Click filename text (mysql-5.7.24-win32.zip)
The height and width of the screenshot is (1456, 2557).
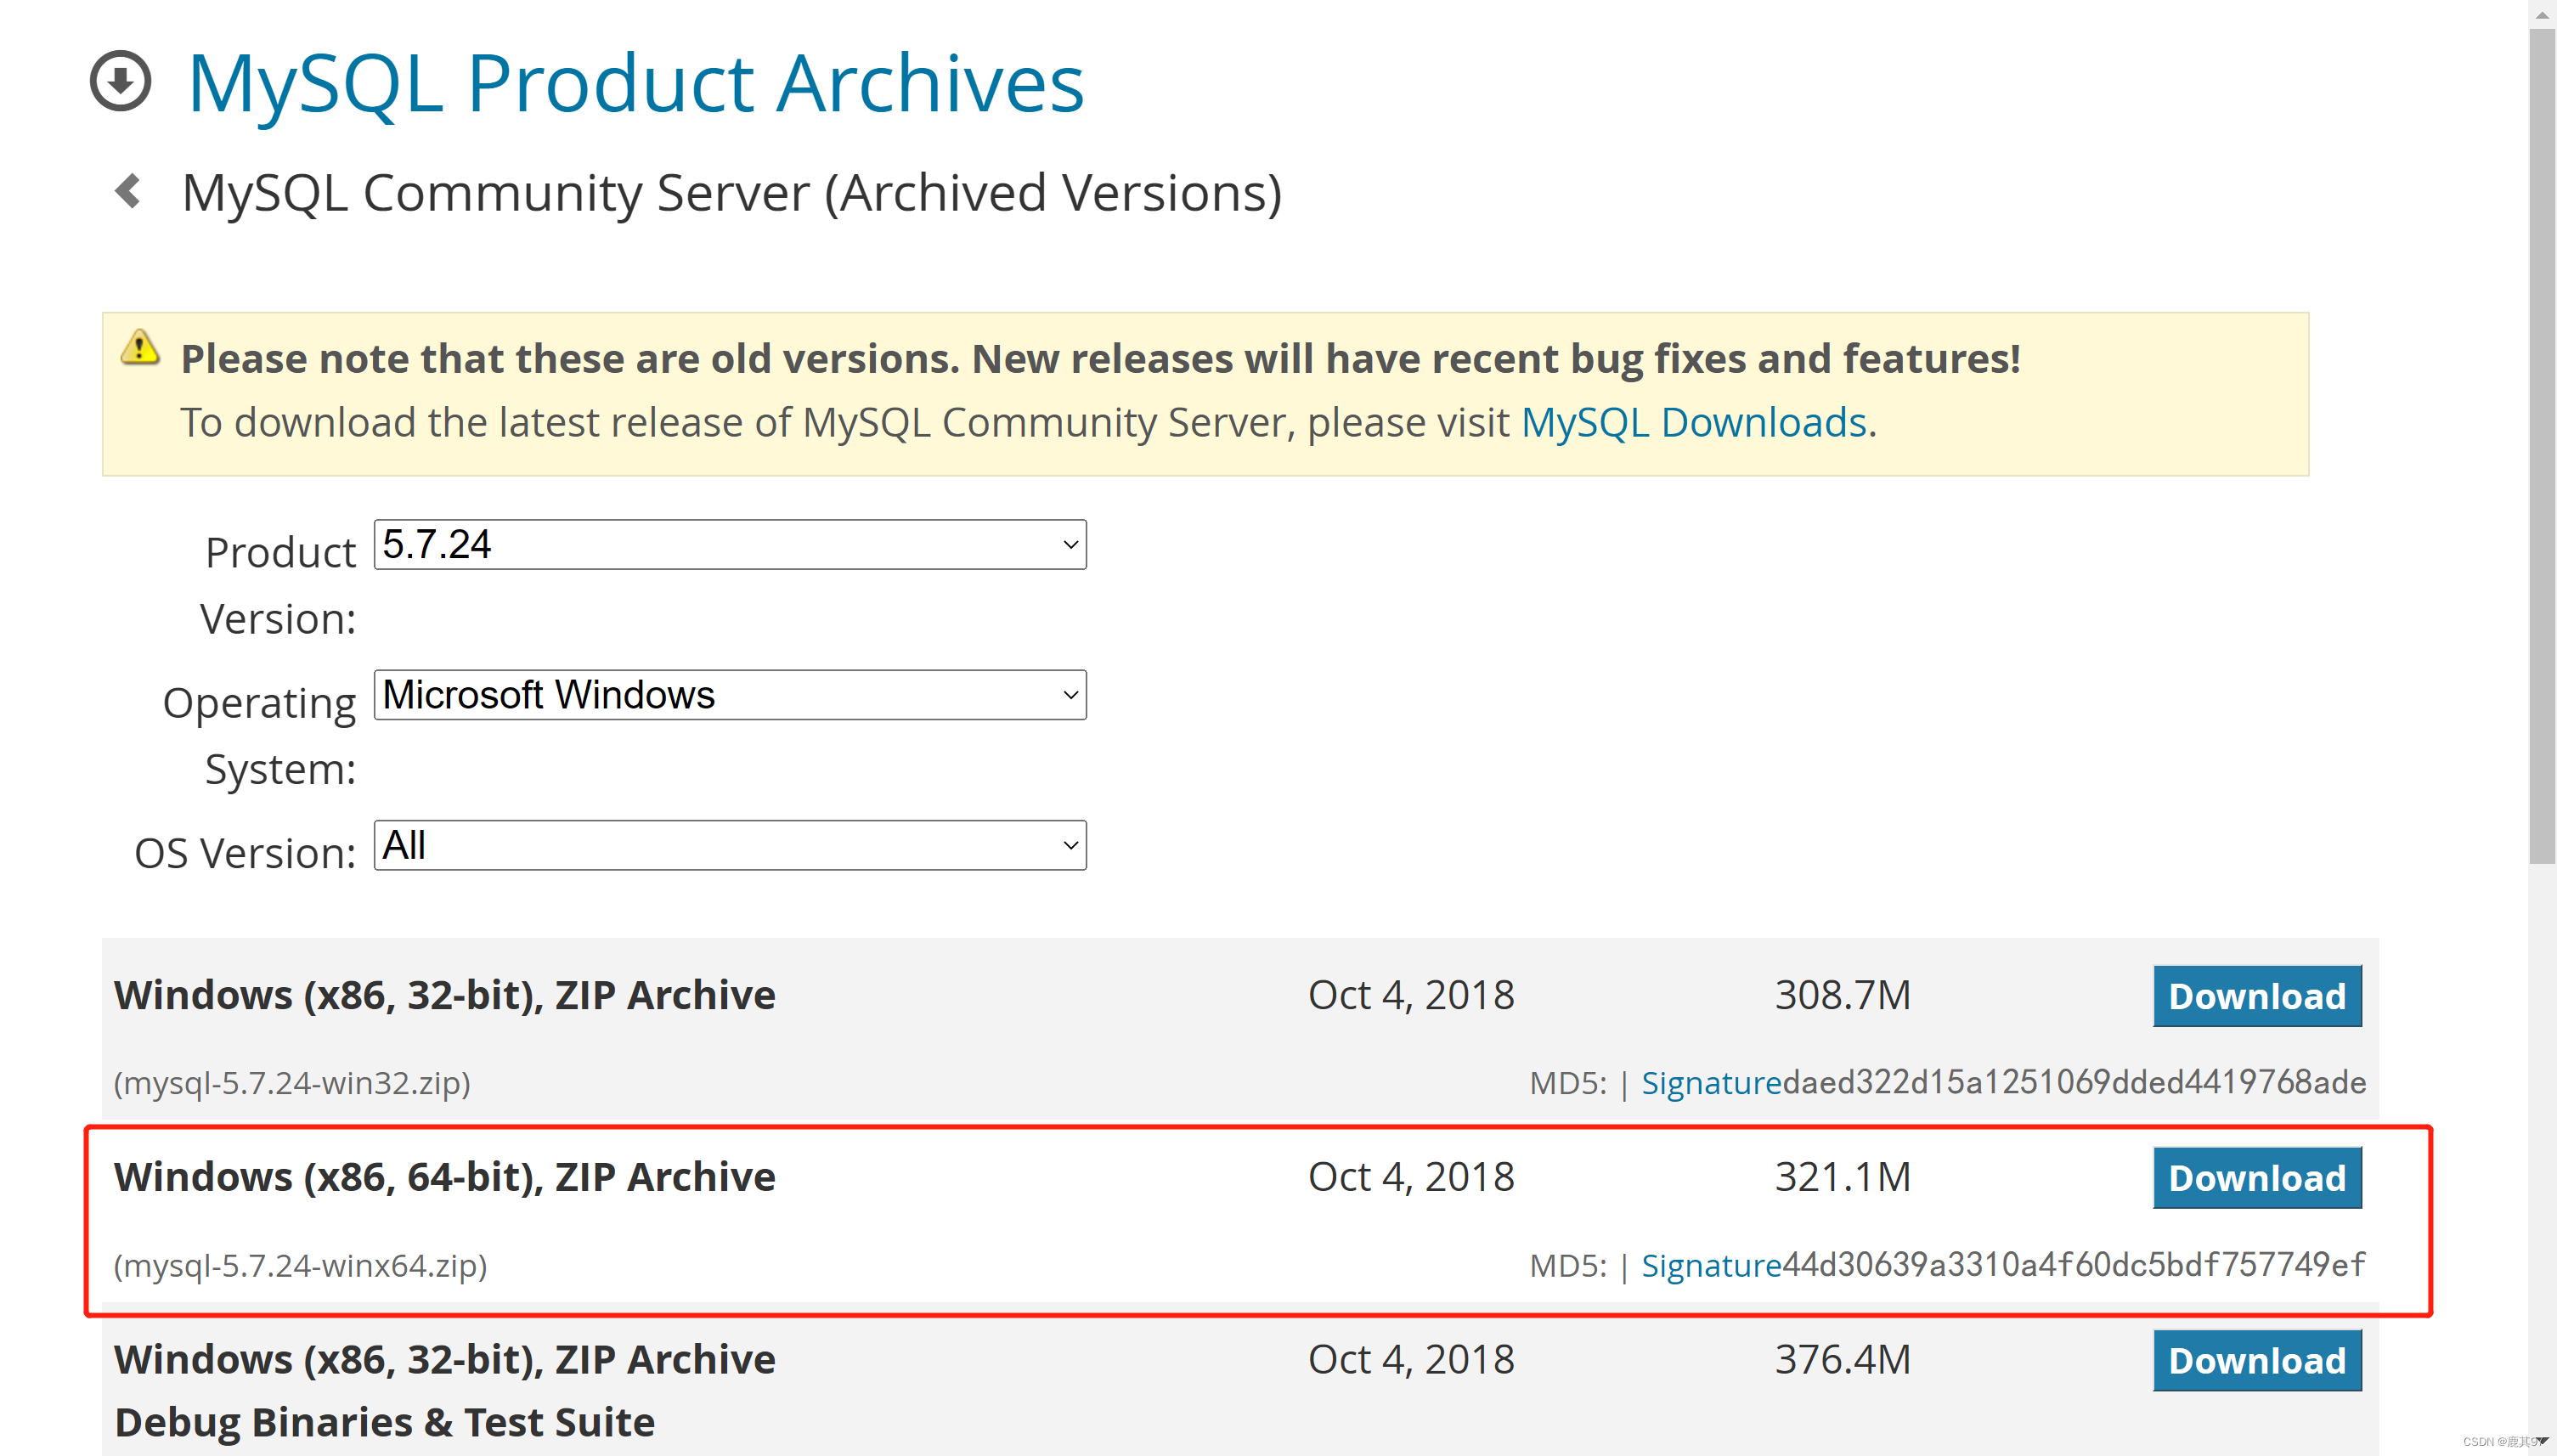point(292,1083)
